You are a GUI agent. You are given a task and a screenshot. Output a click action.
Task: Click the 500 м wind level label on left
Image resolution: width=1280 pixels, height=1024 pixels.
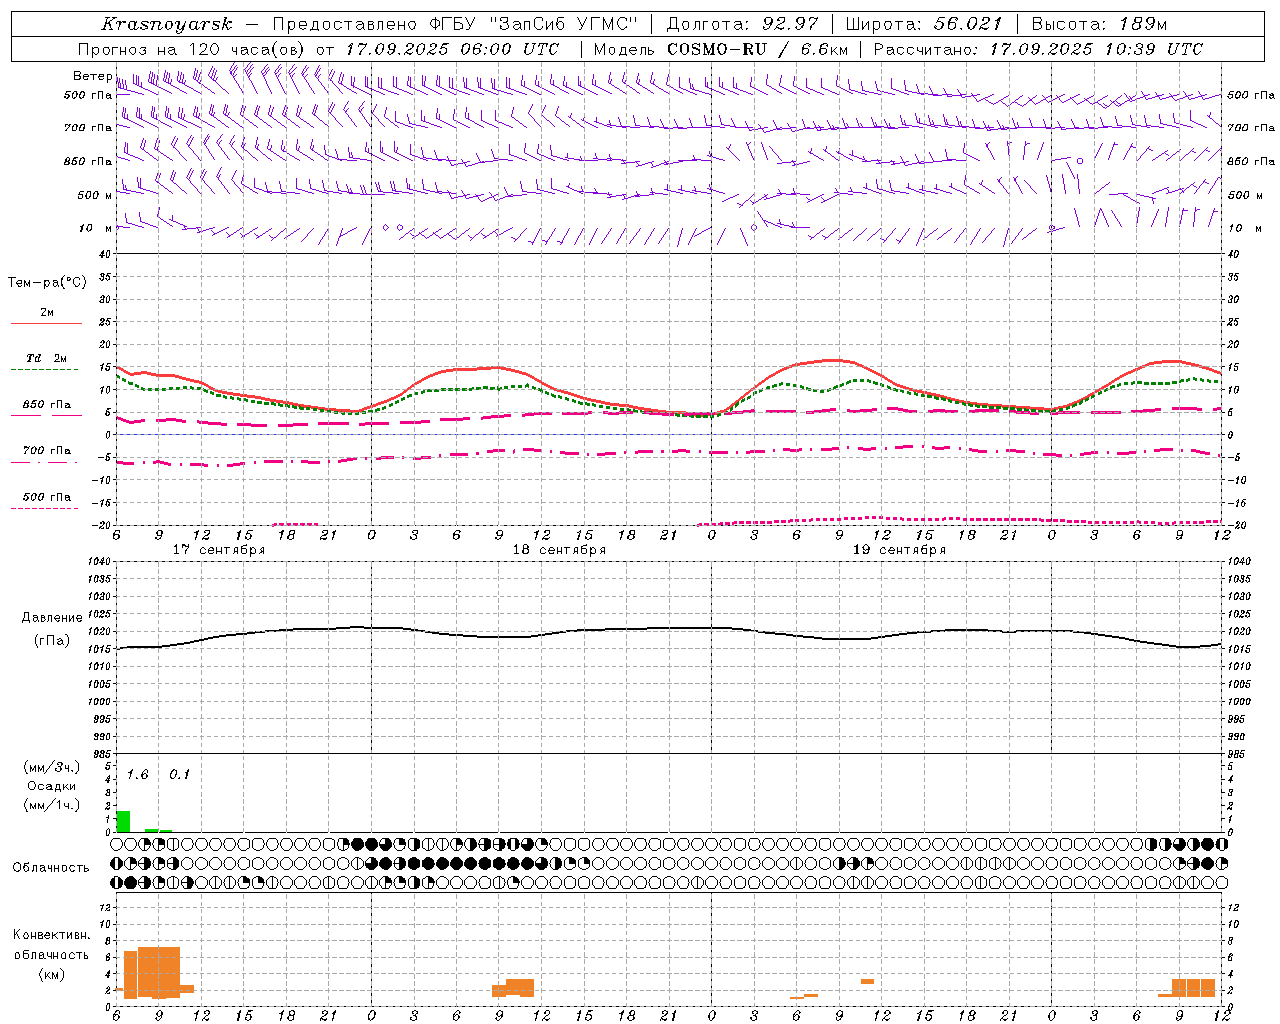point(95,195)
